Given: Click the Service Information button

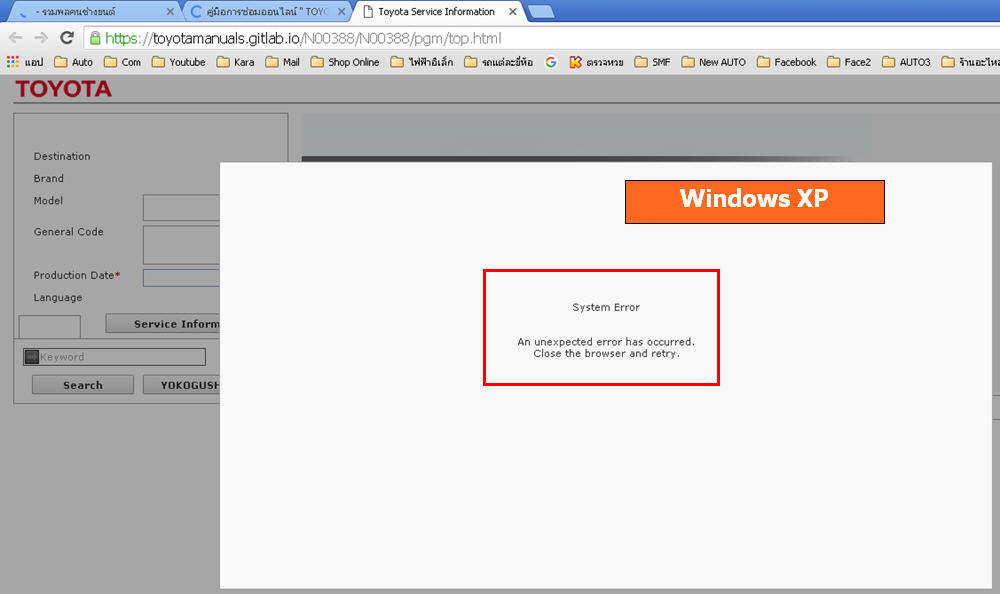Looking at the screenshot, I should click(163, 323).
